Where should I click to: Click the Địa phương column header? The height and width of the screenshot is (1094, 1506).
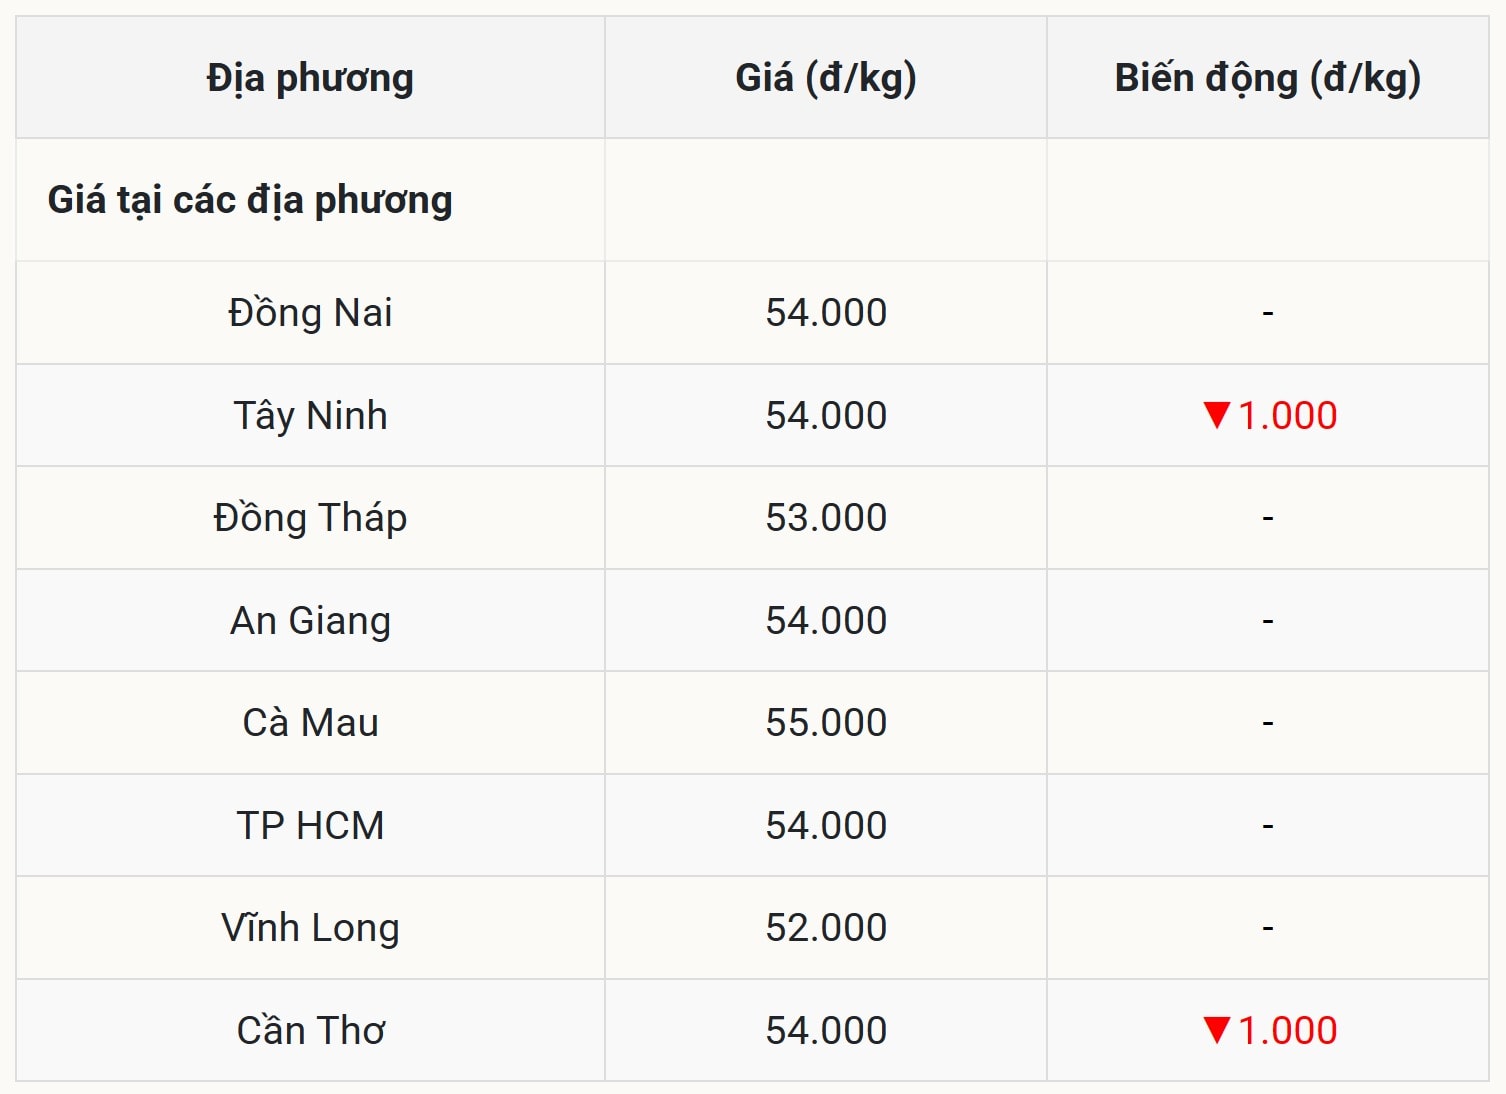pyautogui.click(x=310, y=78)
